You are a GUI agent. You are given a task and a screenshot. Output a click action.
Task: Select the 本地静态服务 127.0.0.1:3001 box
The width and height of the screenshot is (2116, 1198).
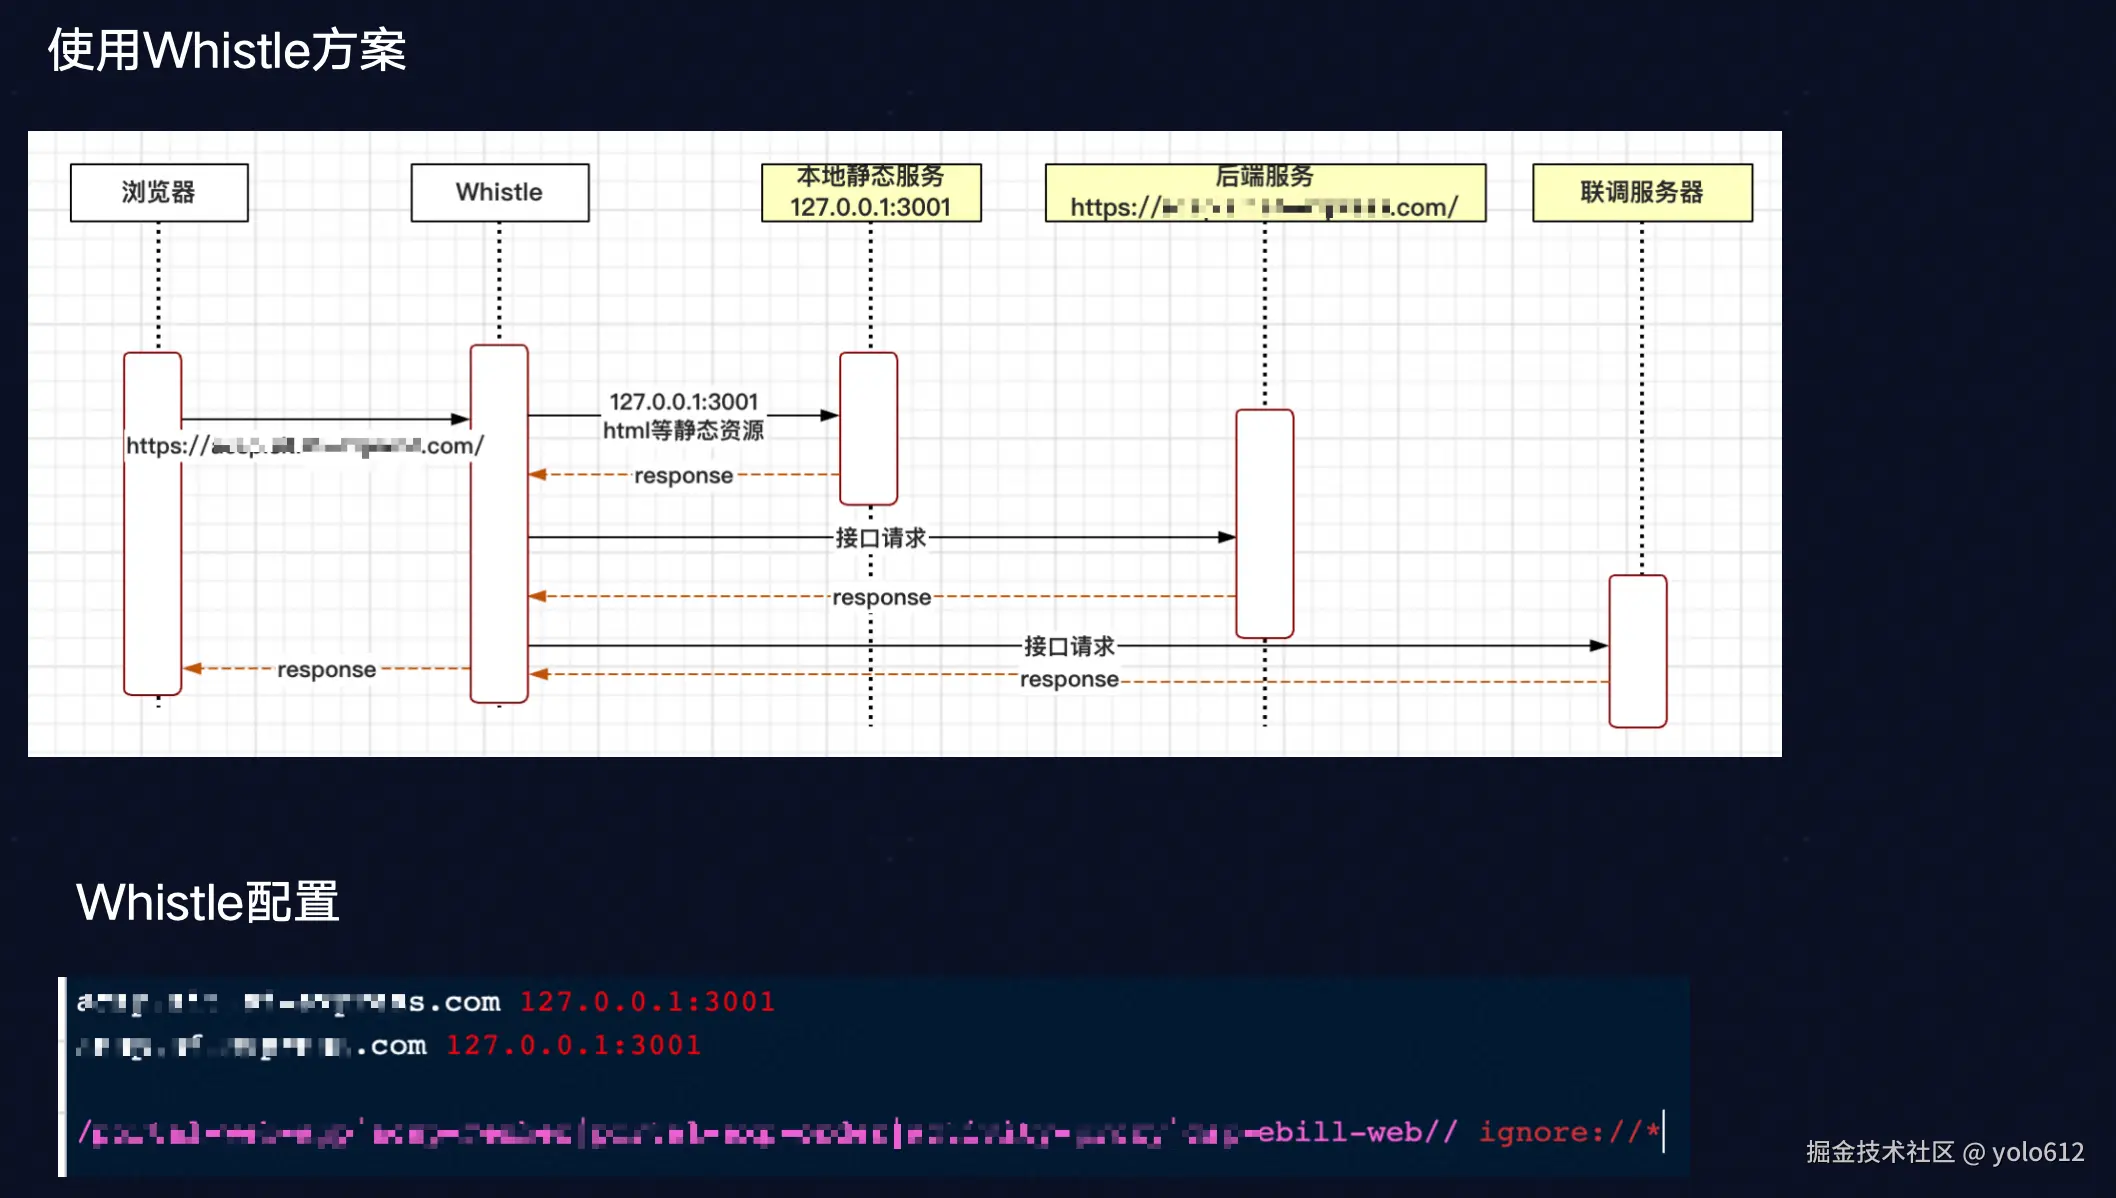pos(870,192)
